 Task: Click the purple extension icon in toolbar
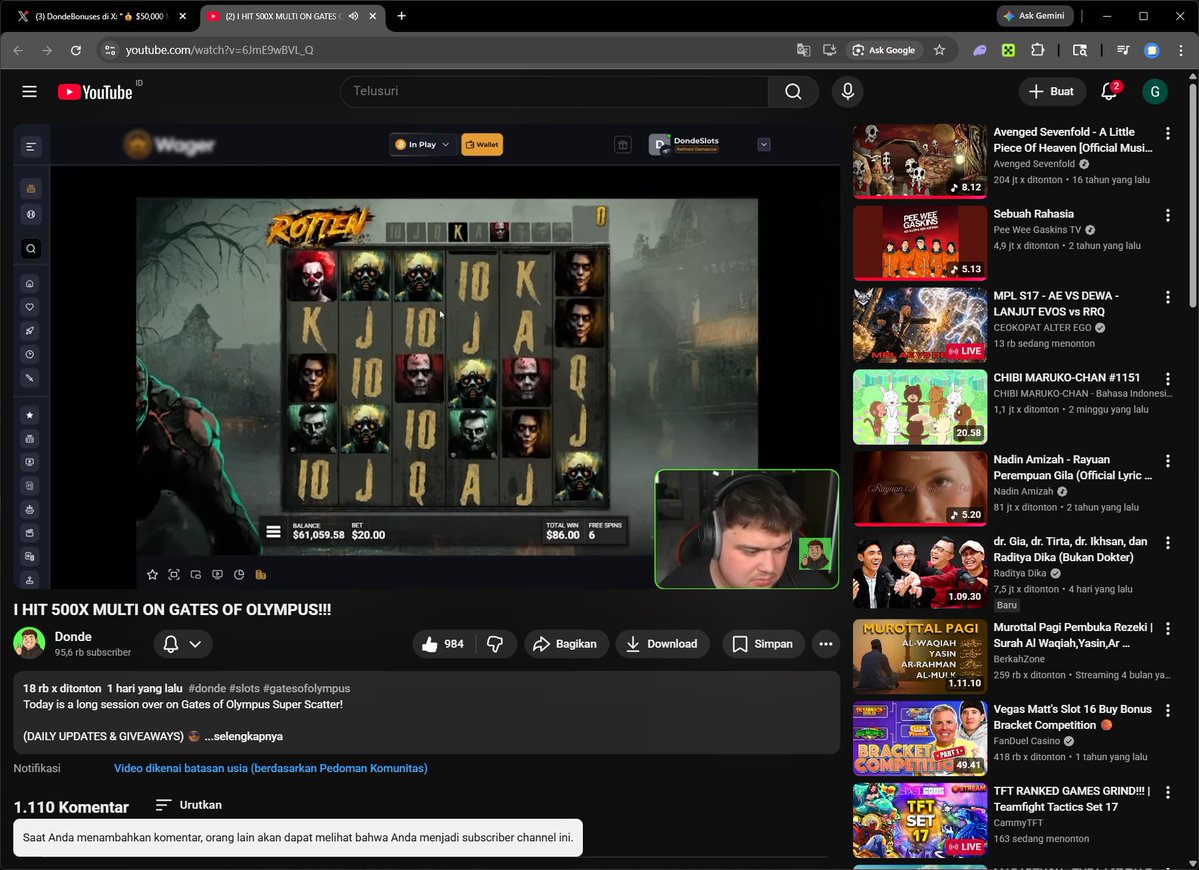[980, 50]
